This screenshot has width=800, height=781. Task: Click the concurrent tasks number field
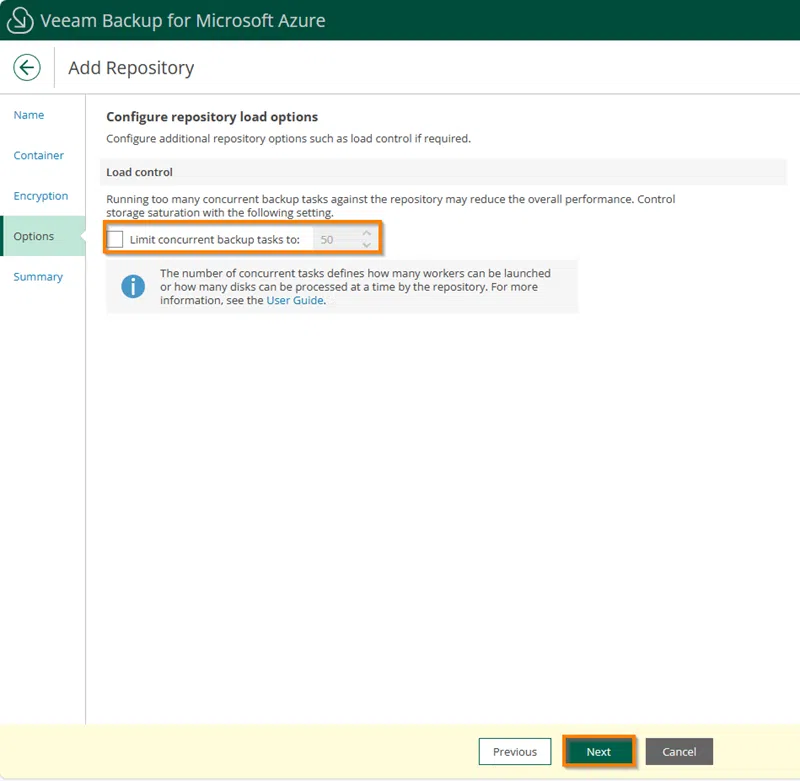(337, 240)
